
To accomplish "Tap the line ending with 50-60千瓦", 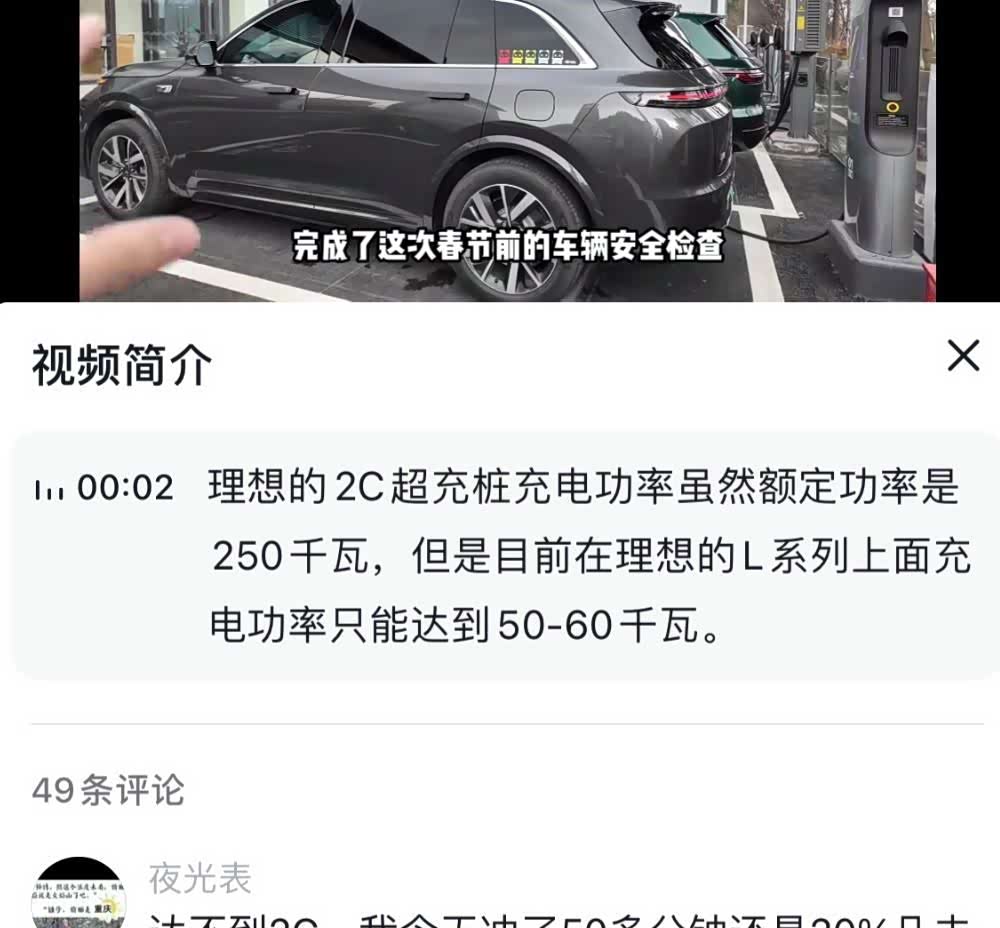I will pyautogui.click(x=466, y=624).
